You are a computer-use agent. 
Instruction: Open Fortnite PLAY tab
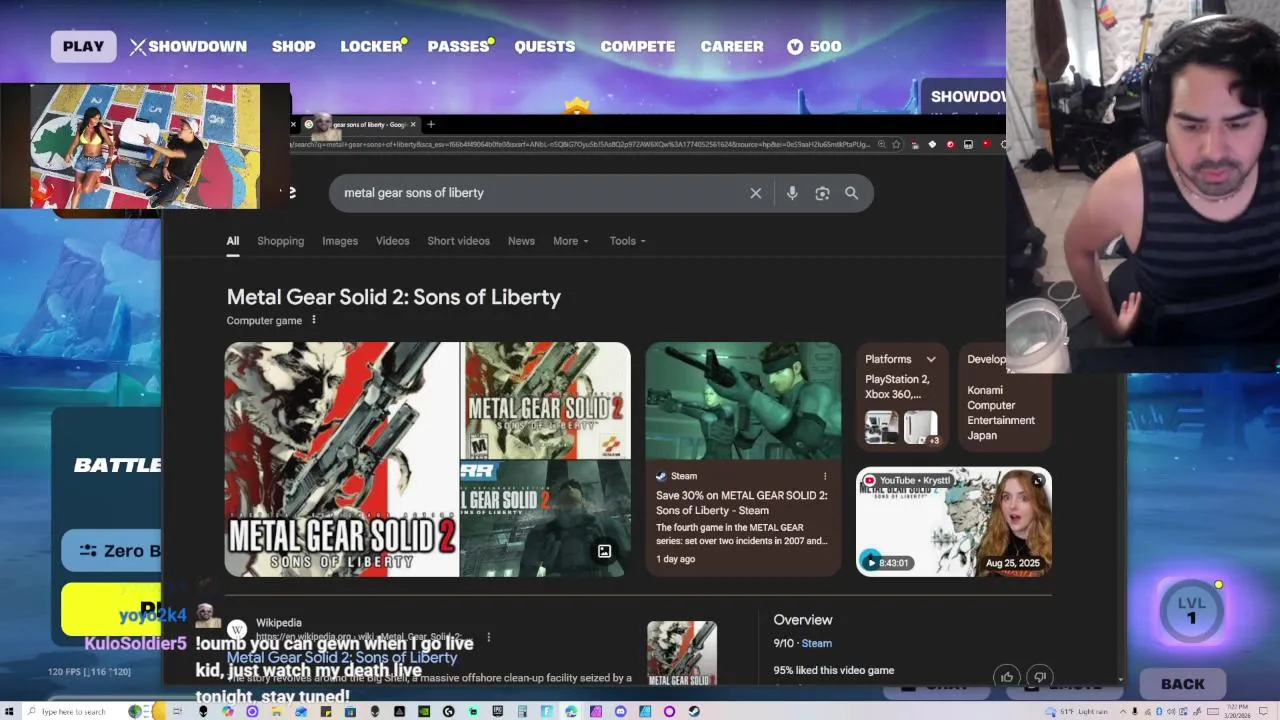83,46
